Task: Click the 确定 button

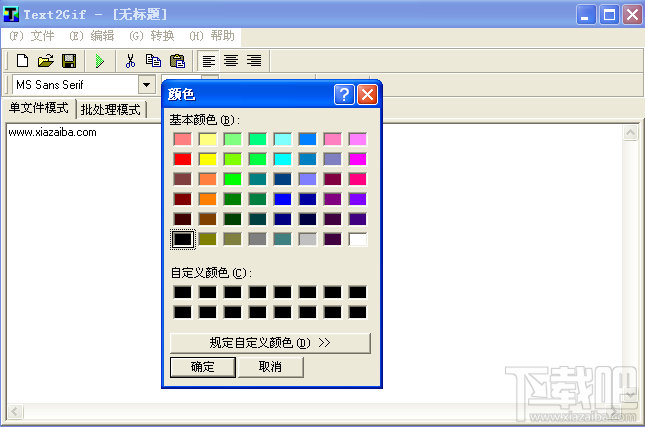Action: click(x=203, y=367)
